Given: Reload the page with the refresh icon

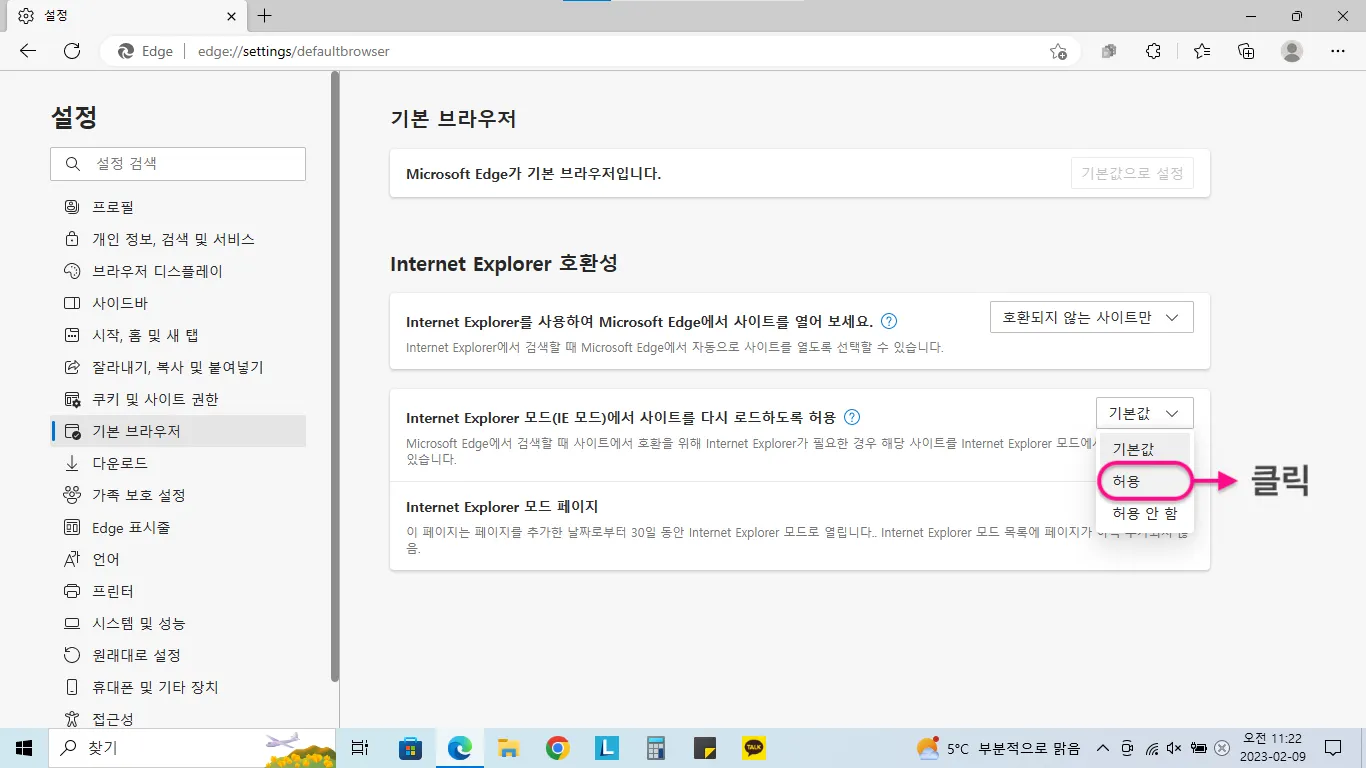Looking at the screenshot, I should pos(72,51).
